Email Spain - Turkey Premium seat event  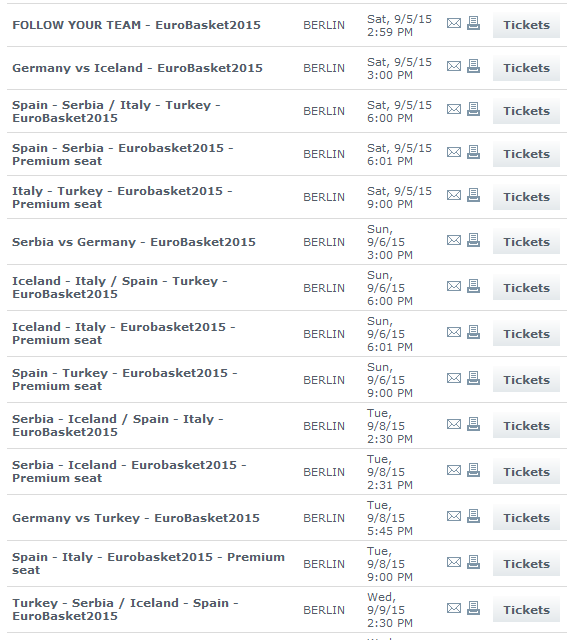click(x=454, y=378)
